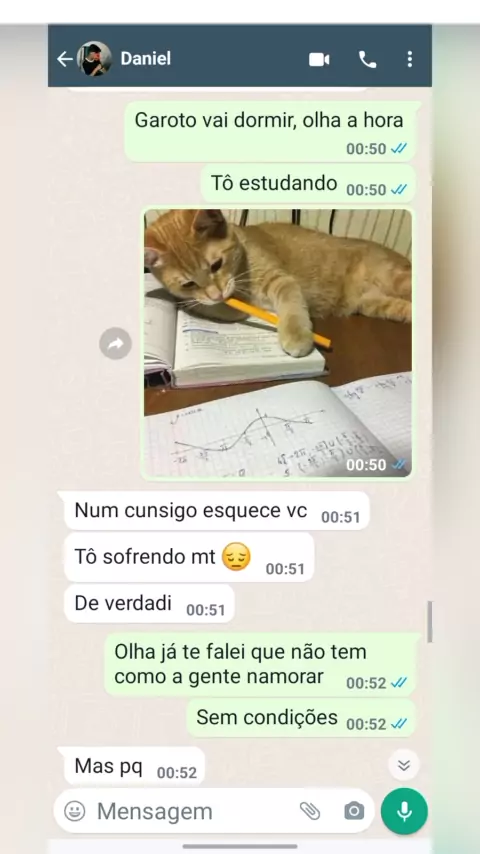Open the emoji picker
This screenshot has width=480, height=854.
pos(75,811)
